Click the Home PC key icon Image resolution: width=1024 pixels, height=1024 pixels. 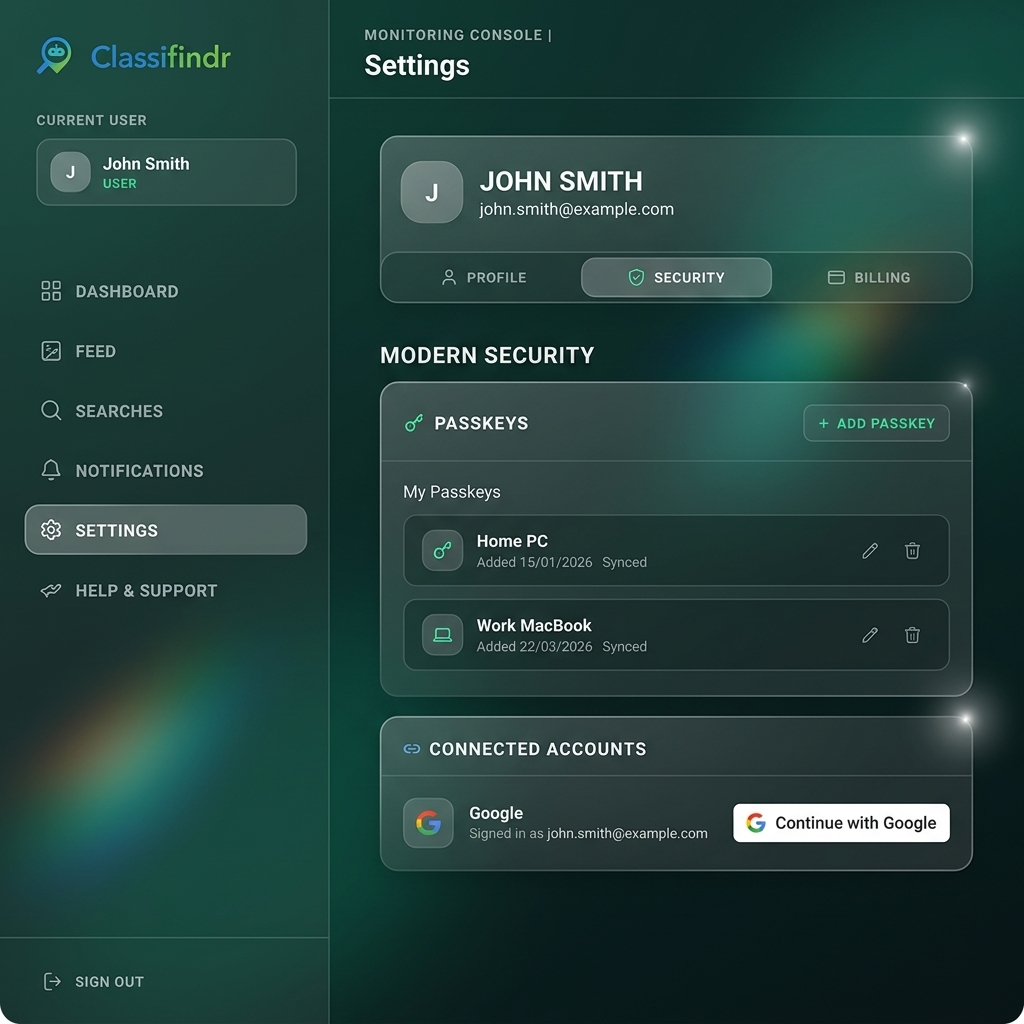click(442, 551)
